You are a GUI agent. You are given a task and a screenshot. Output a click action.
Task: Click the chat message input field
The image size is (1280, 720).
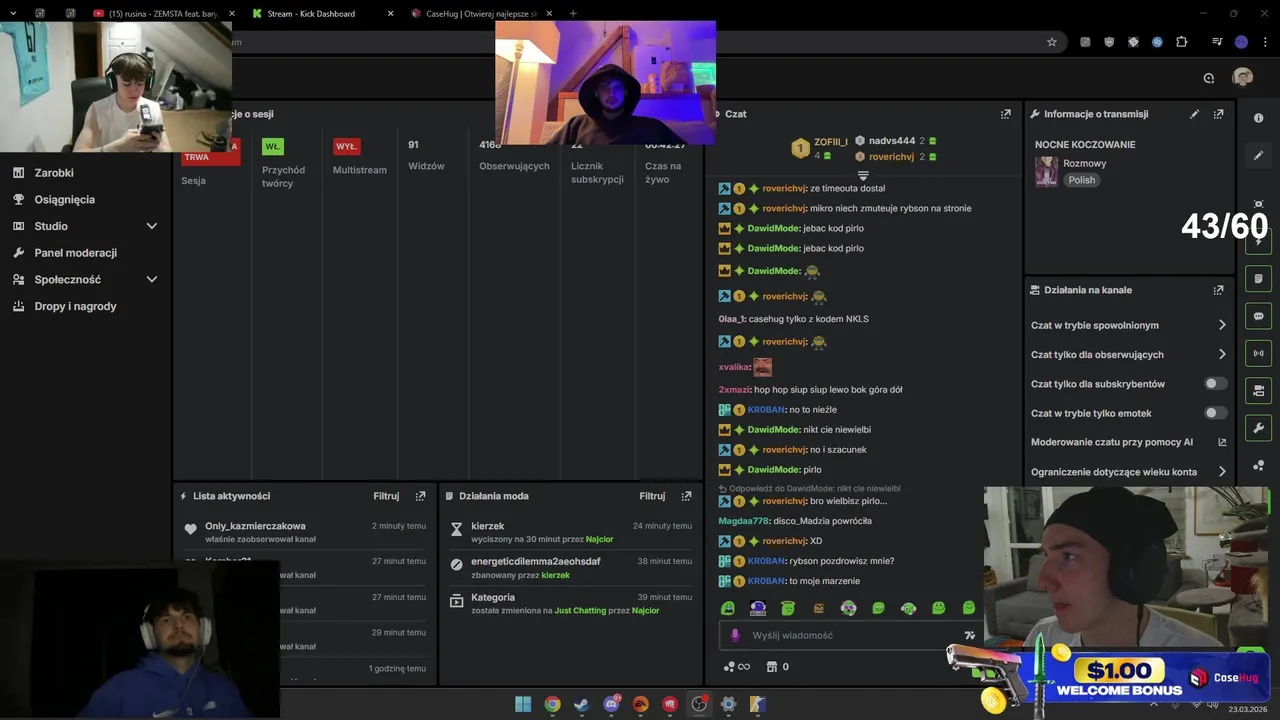pyautogui.click(x=850, y=635)
